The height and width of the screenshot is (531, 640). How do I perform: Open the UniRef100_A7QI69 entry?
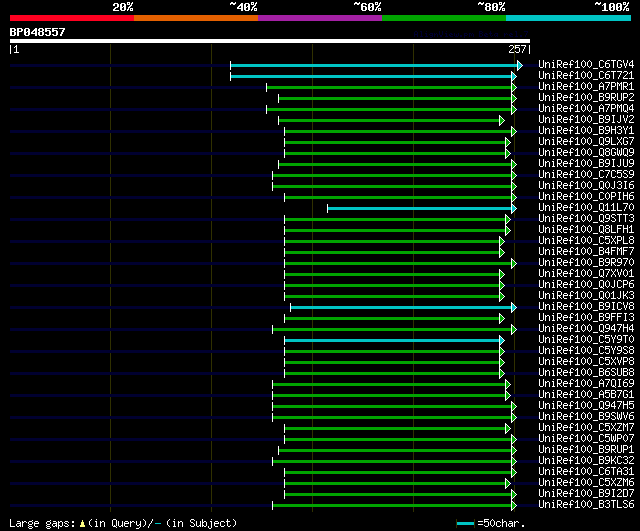(x=586, y=384)
